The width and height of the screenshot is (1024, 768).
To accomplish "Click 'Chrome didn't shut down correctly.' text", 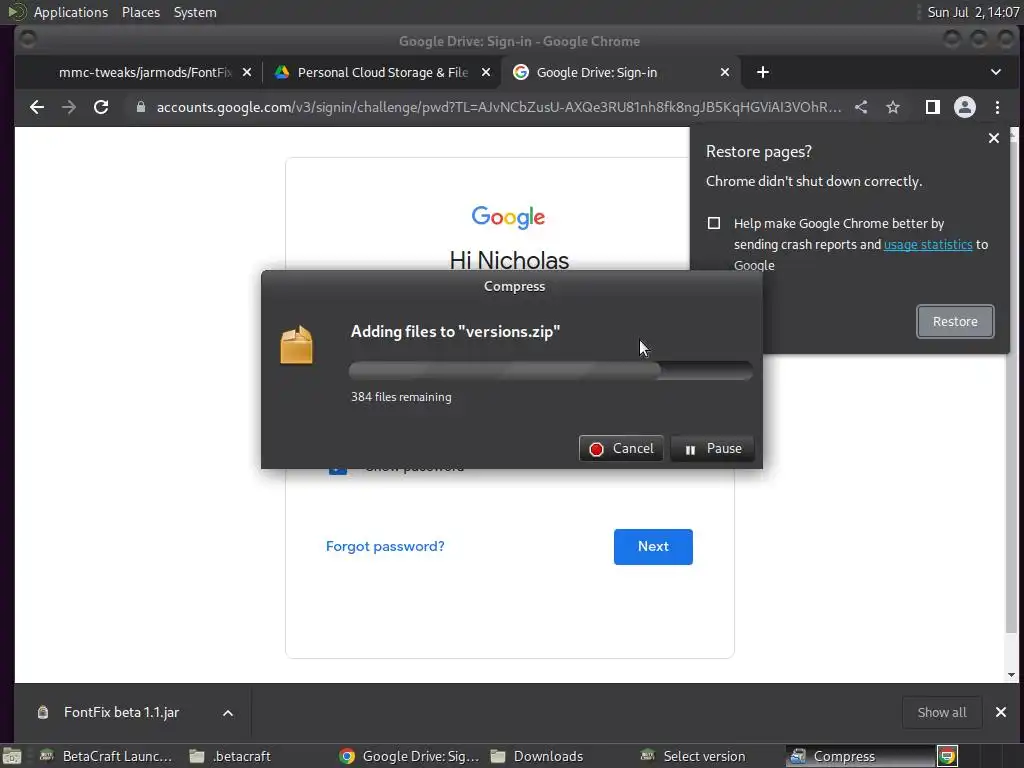I will click(x=814, y=182).
